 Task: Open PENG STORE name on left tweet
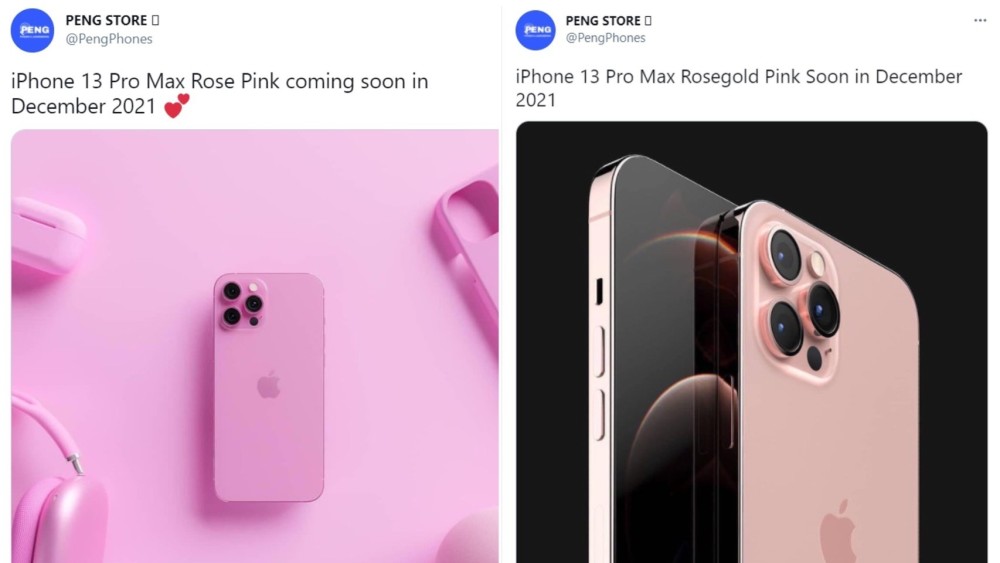(x=107, y=20)
